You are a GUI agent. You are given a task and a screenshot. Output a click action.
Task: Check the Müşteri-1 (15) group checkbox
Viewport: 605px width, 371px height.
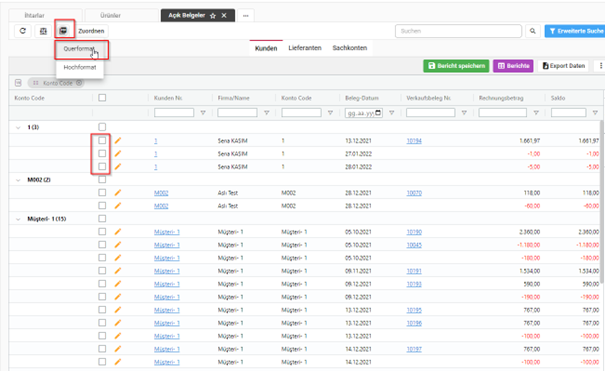102,219
